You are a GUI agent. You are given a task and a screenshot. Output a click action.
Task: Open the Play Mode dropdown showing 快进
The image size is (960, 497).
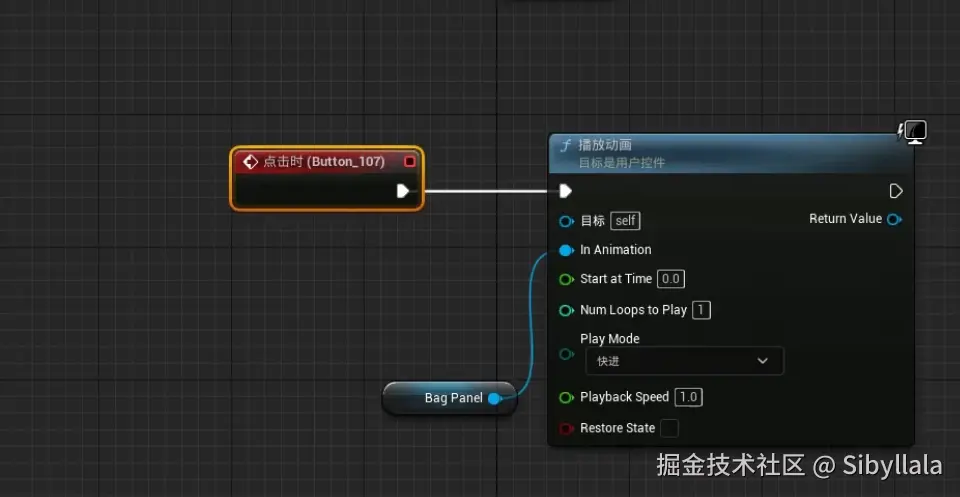684,361
